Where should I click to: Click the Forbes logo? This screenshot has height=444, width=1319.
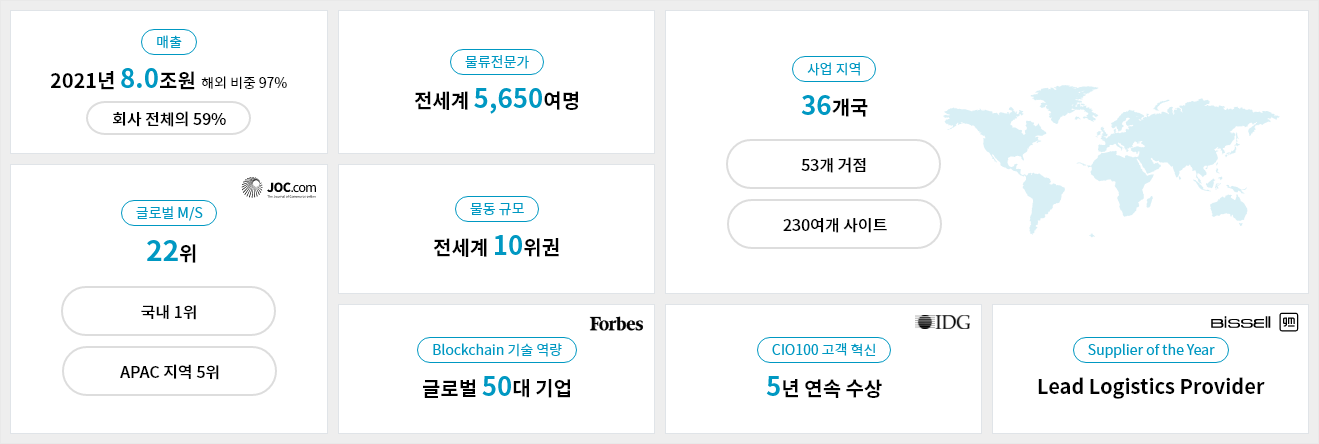(x=616, y=324)
